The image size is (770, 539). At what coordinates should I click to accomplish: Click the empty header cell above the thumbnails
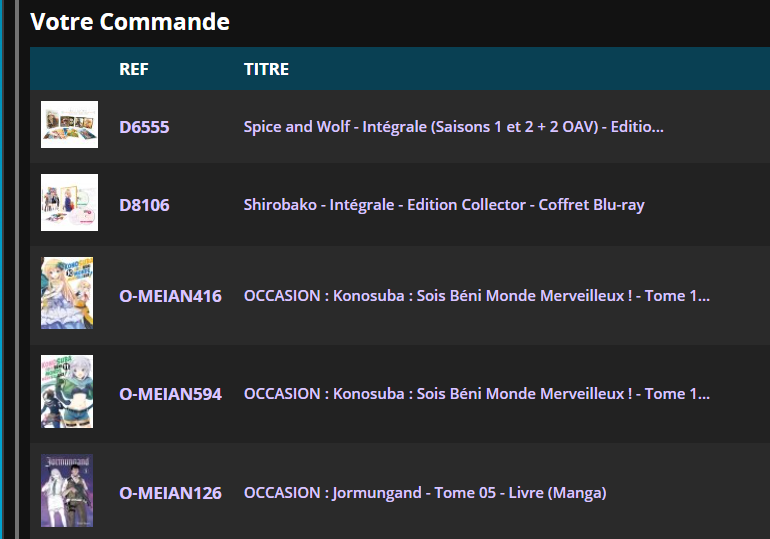pyautogui.click(x=69, y=69)
